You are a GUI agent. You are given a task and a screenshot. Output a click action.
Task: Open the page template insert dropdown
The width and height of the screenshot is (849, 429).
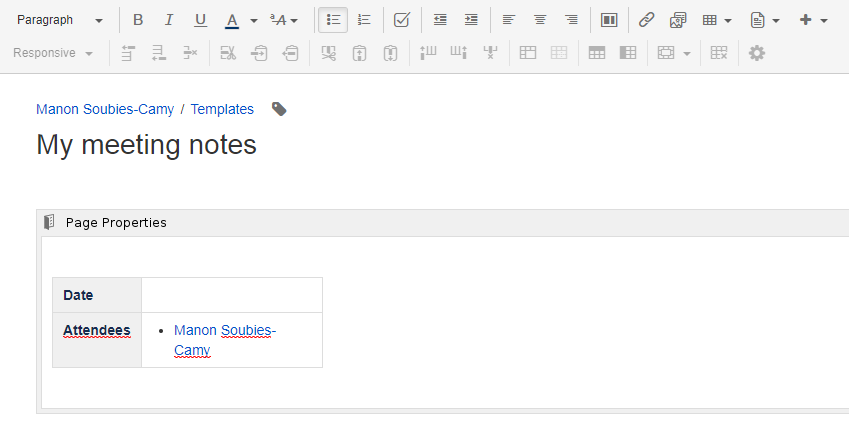click(765, 20)
